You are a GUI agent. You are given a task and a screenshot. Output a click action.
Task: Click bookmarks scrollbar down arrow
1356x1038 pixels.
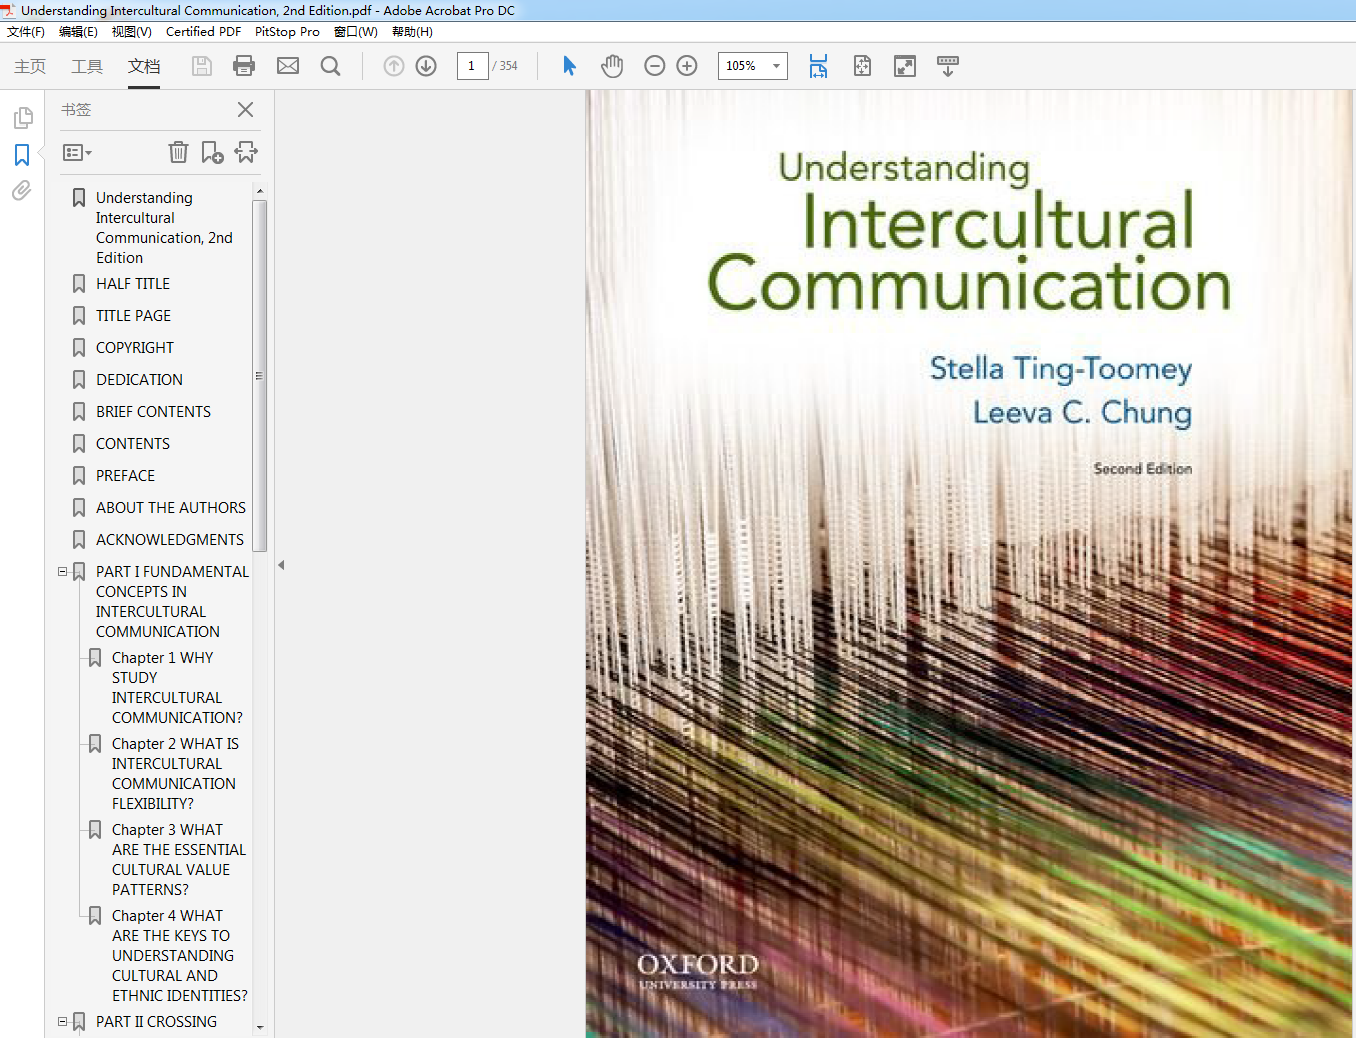coord(260,1027)
